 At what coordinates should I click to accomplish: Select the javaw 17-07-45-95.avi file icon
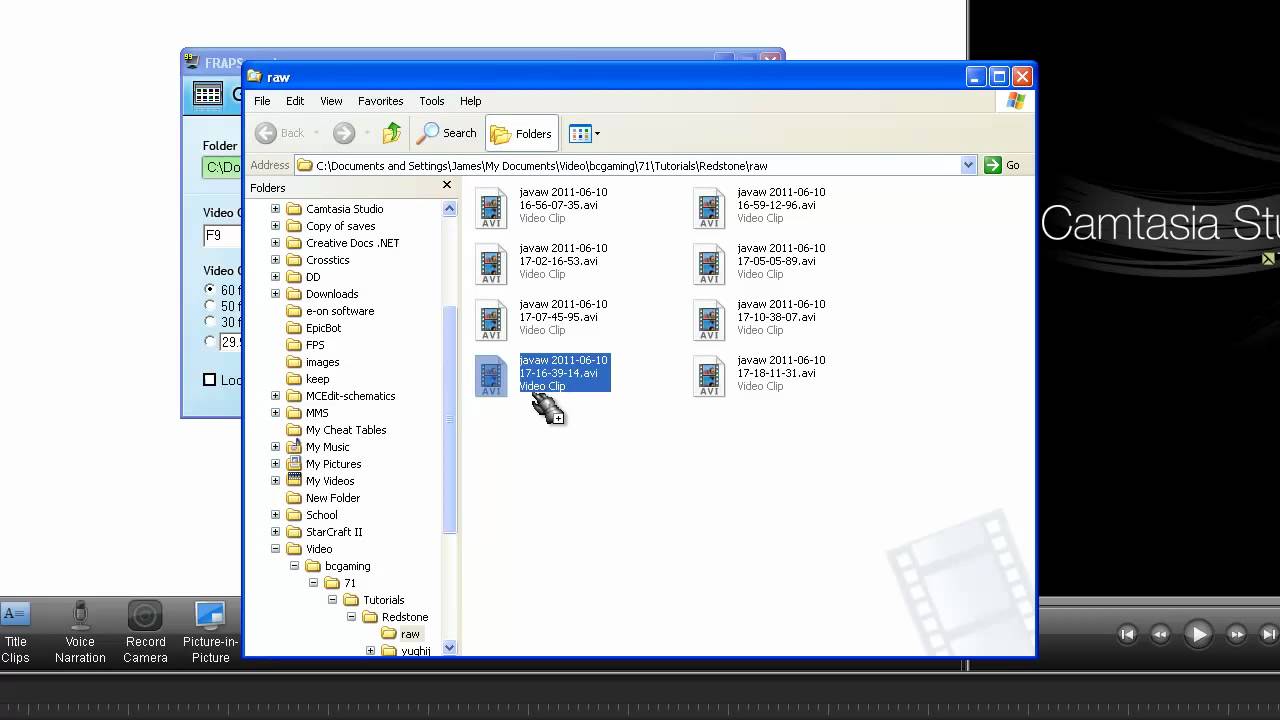(x=491, y=320)
